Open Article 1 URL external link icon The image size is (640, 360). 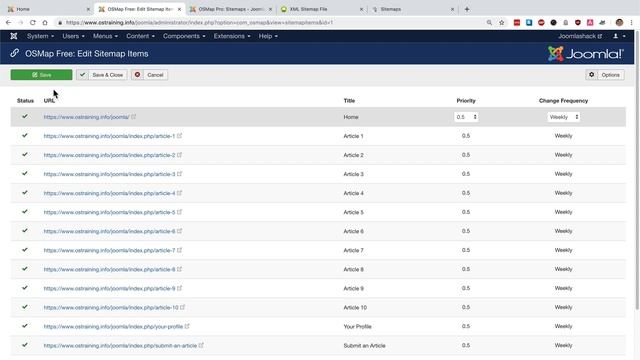pyautogui.click(x=180, y=136)
